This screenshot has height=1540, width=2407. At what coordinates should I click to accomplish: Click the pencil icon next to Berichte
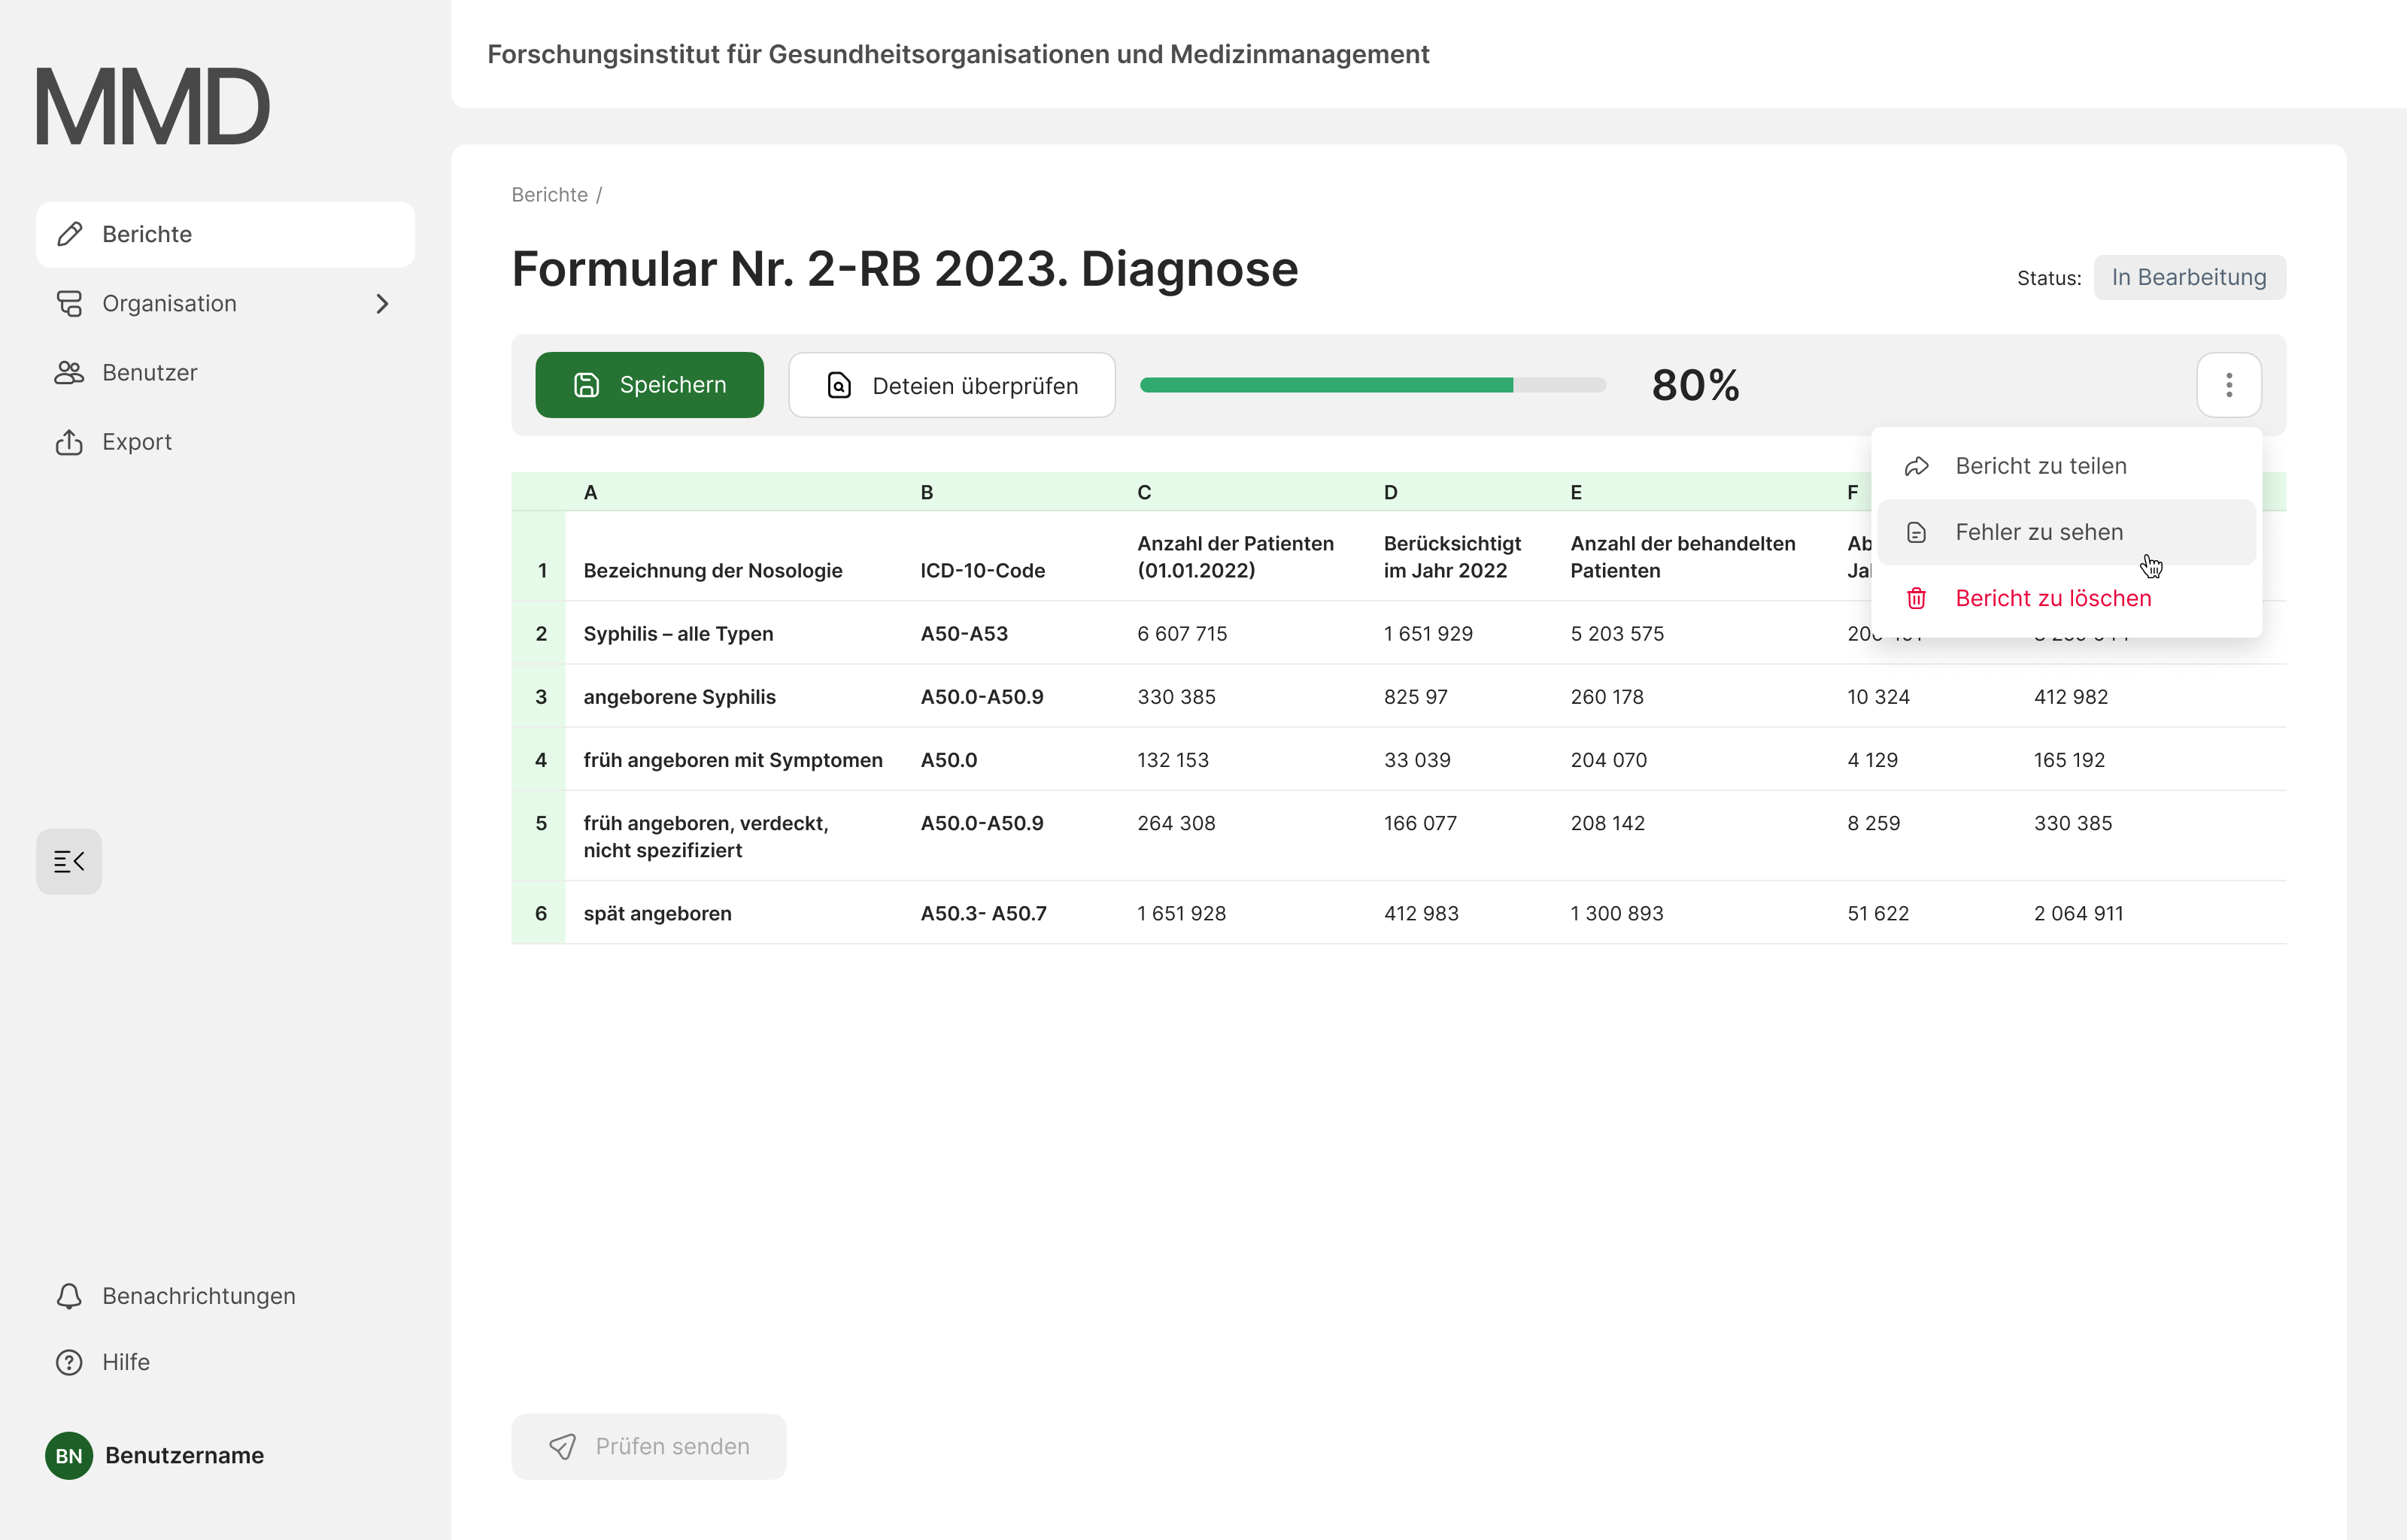[69, 234]
